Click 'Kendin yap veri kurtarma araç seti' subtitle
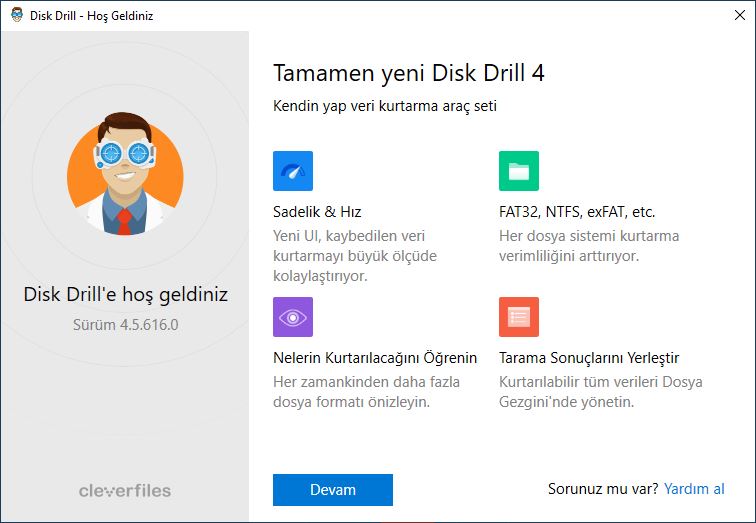756x523 pixels. click(385, 106)
